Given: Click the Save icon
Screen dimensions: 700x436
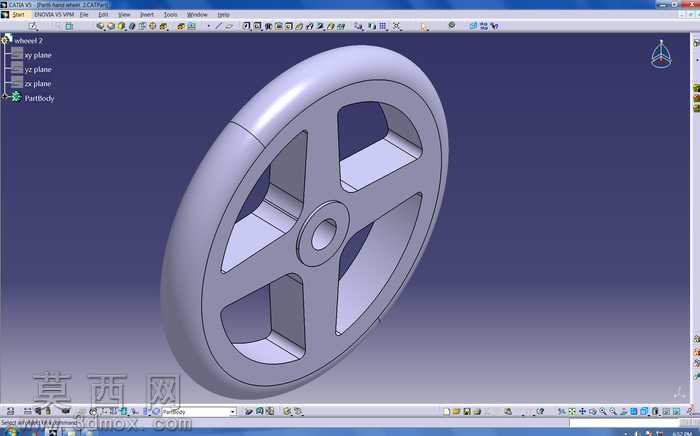Looking at the screenshot, I should 467,411.
